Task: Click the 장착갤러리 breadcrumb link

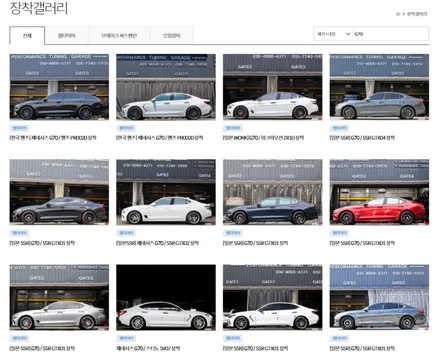Action: click(417, 14)
